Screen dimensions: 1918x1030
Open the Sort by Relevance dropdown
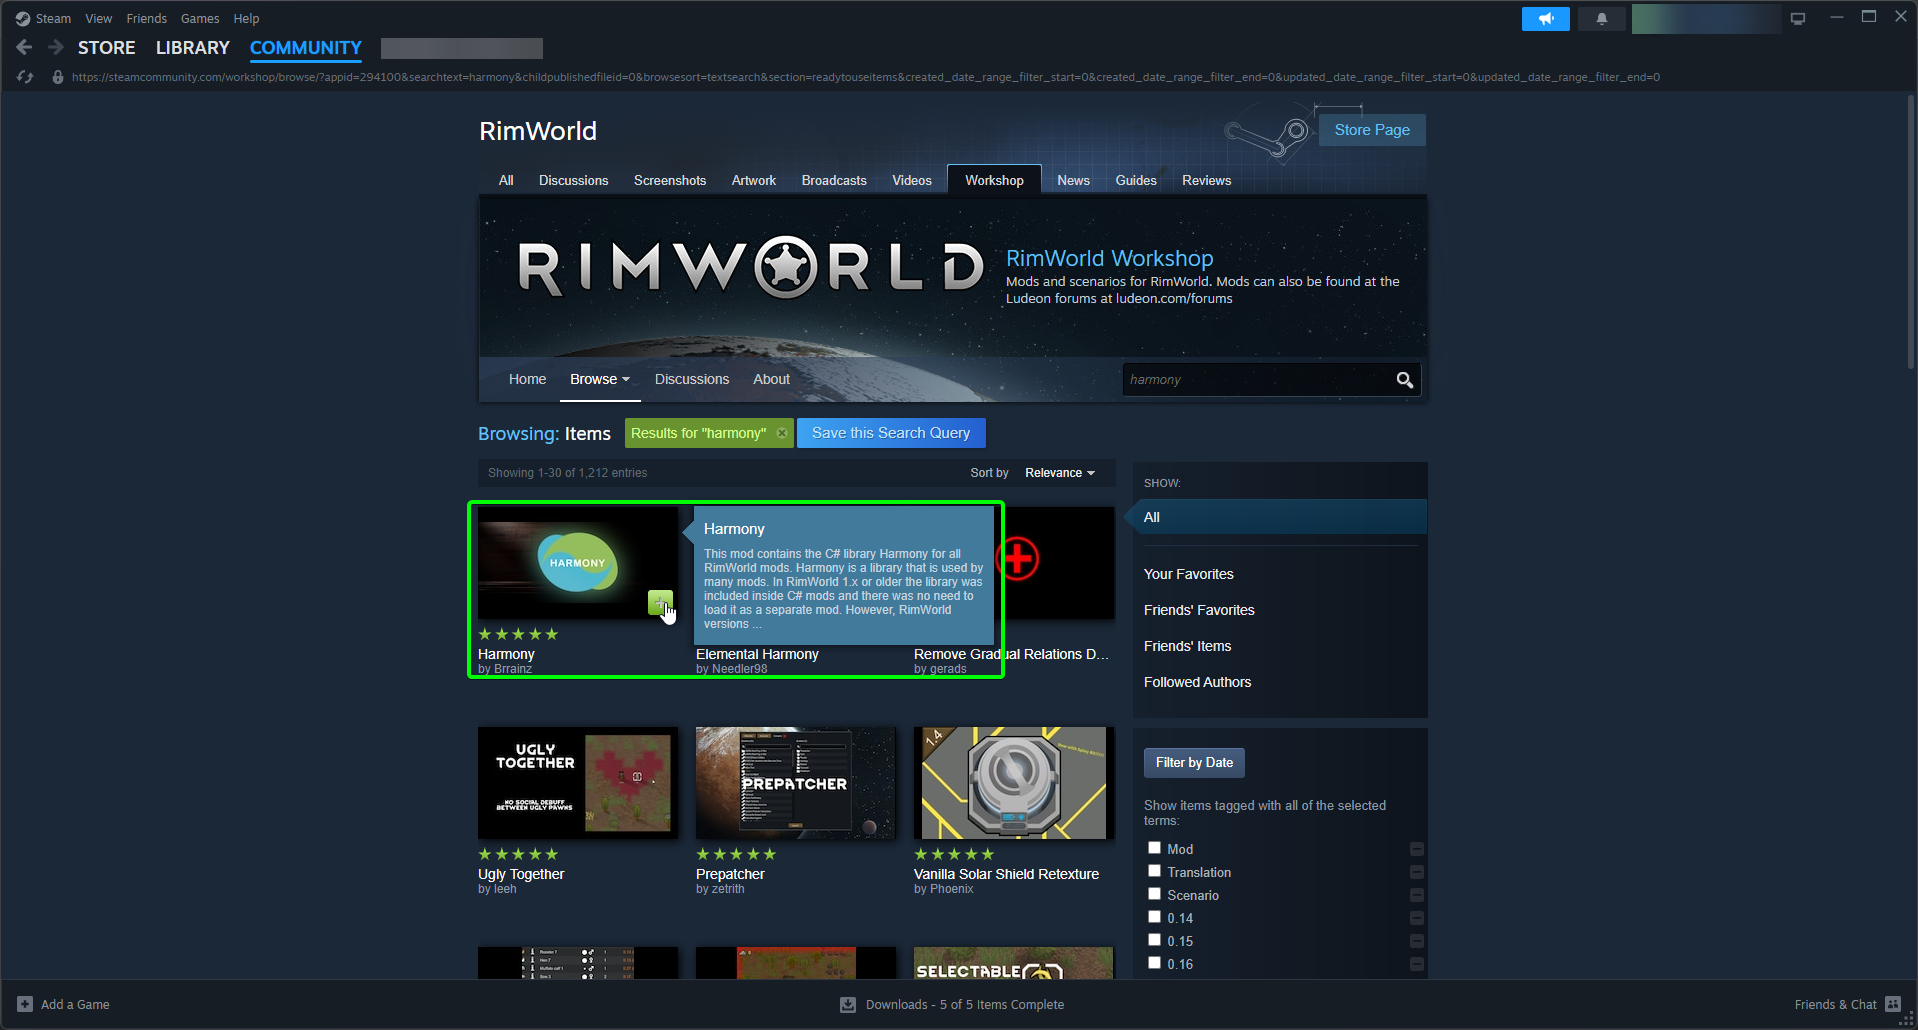coord(1059,473)
